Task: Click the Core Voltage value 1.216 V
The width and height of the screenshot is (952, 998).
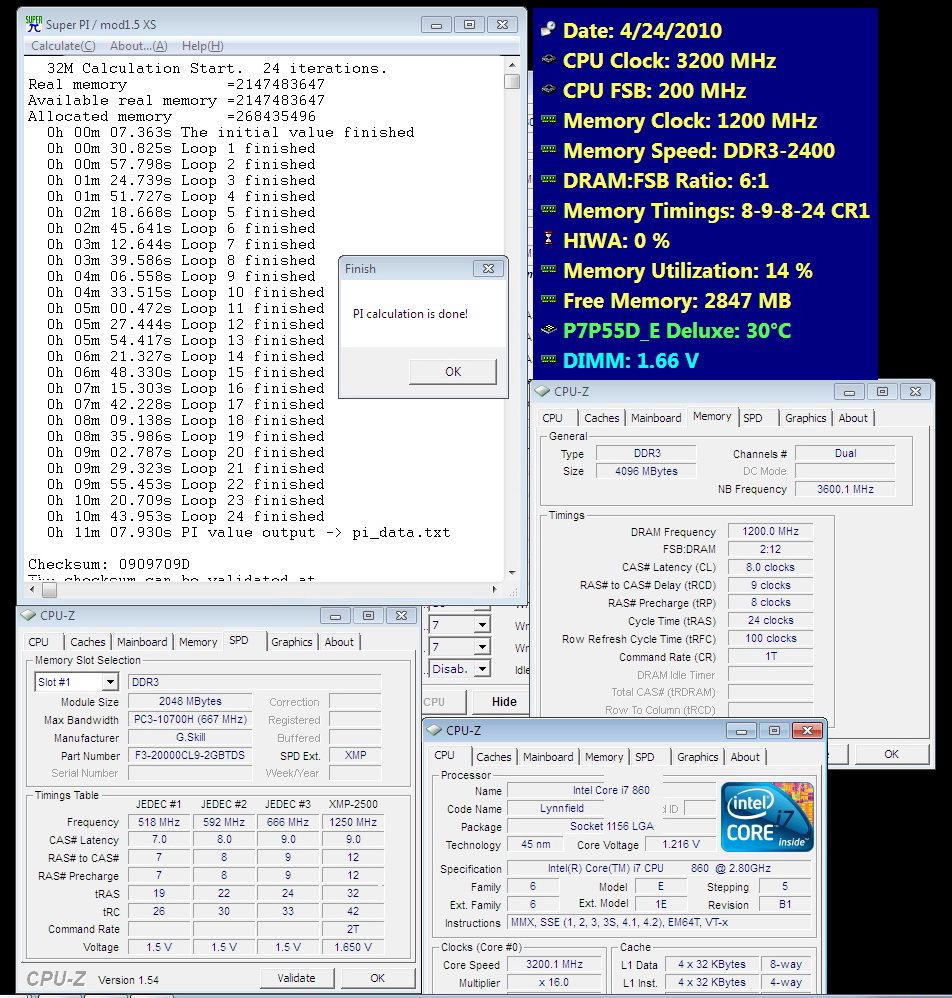Action: pos(680,845)
